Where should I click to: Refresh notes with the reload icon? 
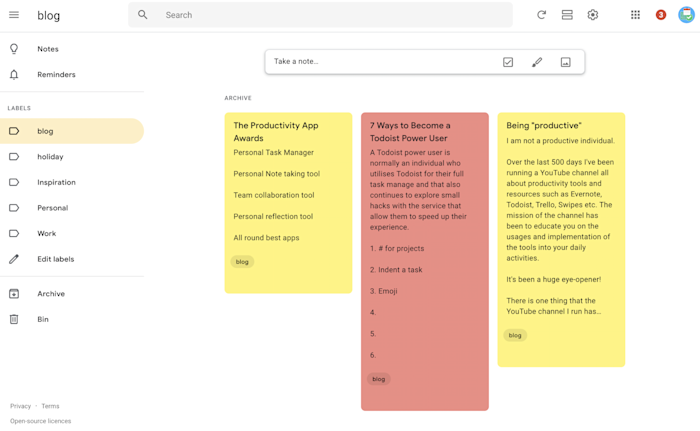542,15
